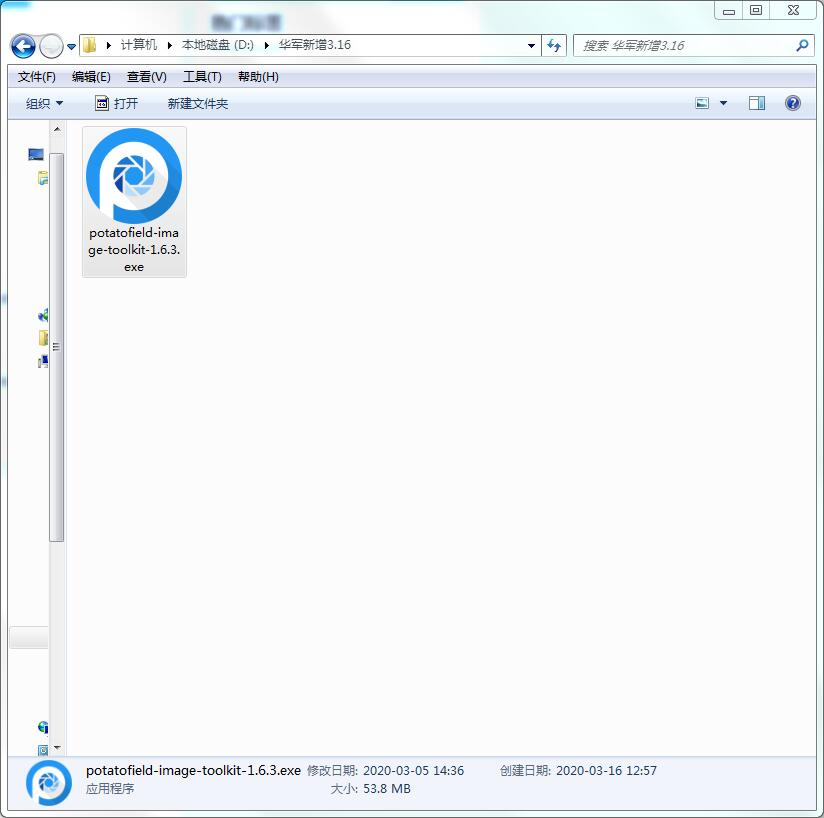Select the 华军新增3.16 breadcrumb segment
The width and height of the screenshot is (824, 818).
click(315, 45)
